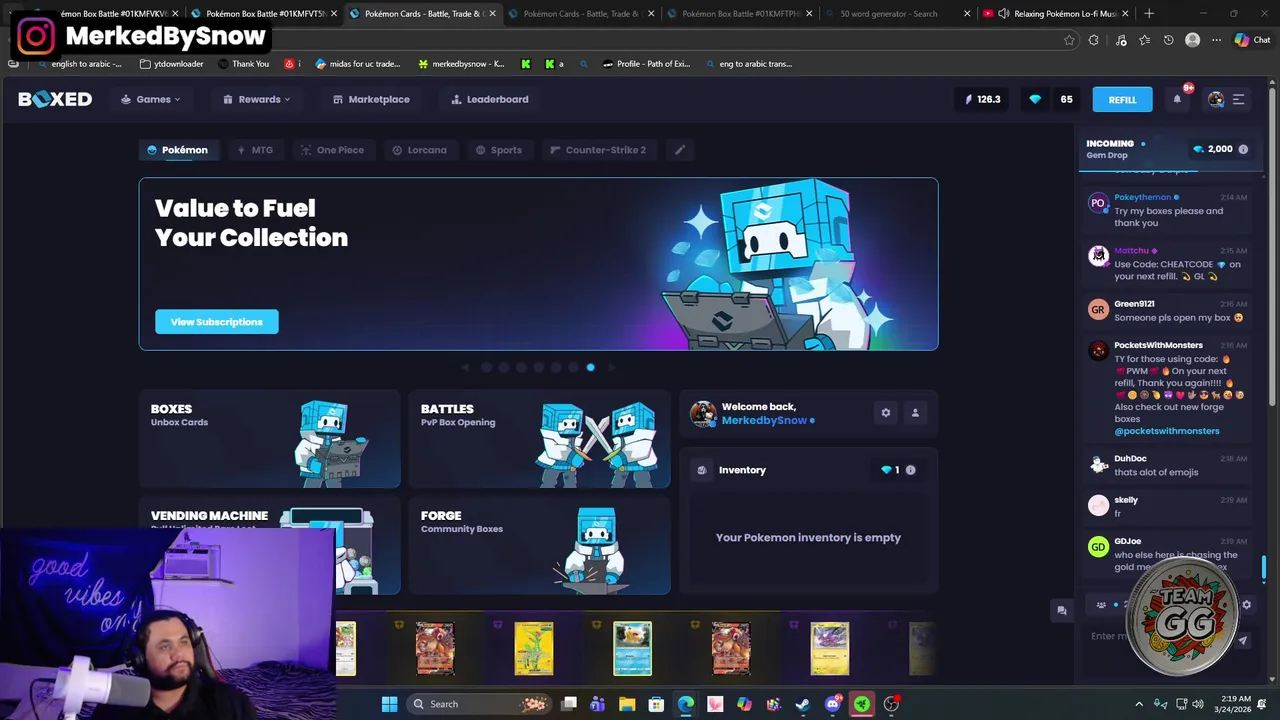The height and width of the screenshot is (720, 1280).
Task: Go to next banner slide arrow
Action: click(x=612, y=367)
